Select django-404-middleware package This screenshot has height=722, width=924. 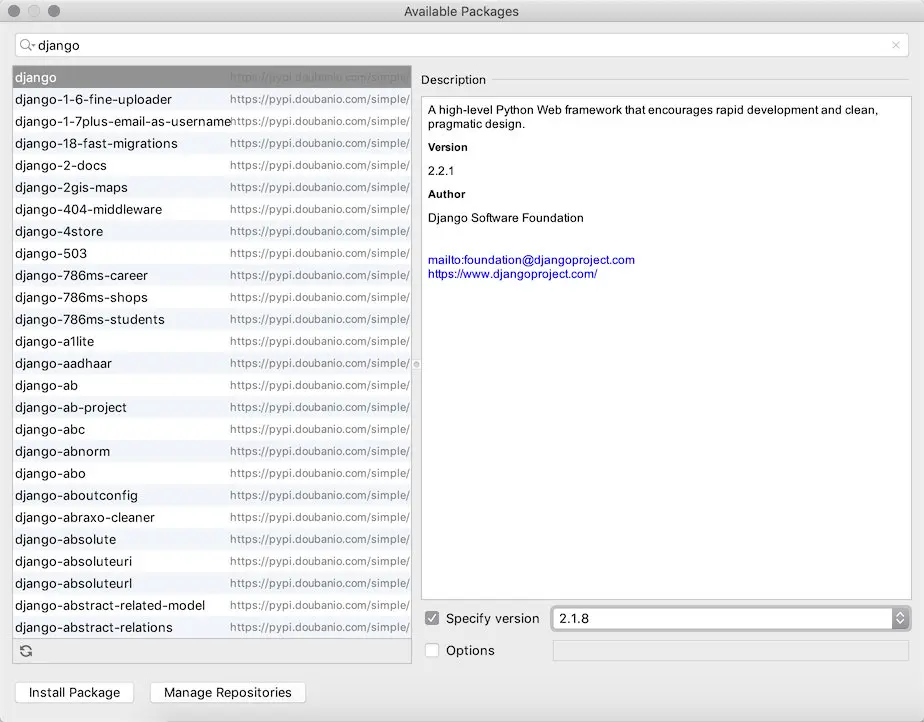(212, 209)
